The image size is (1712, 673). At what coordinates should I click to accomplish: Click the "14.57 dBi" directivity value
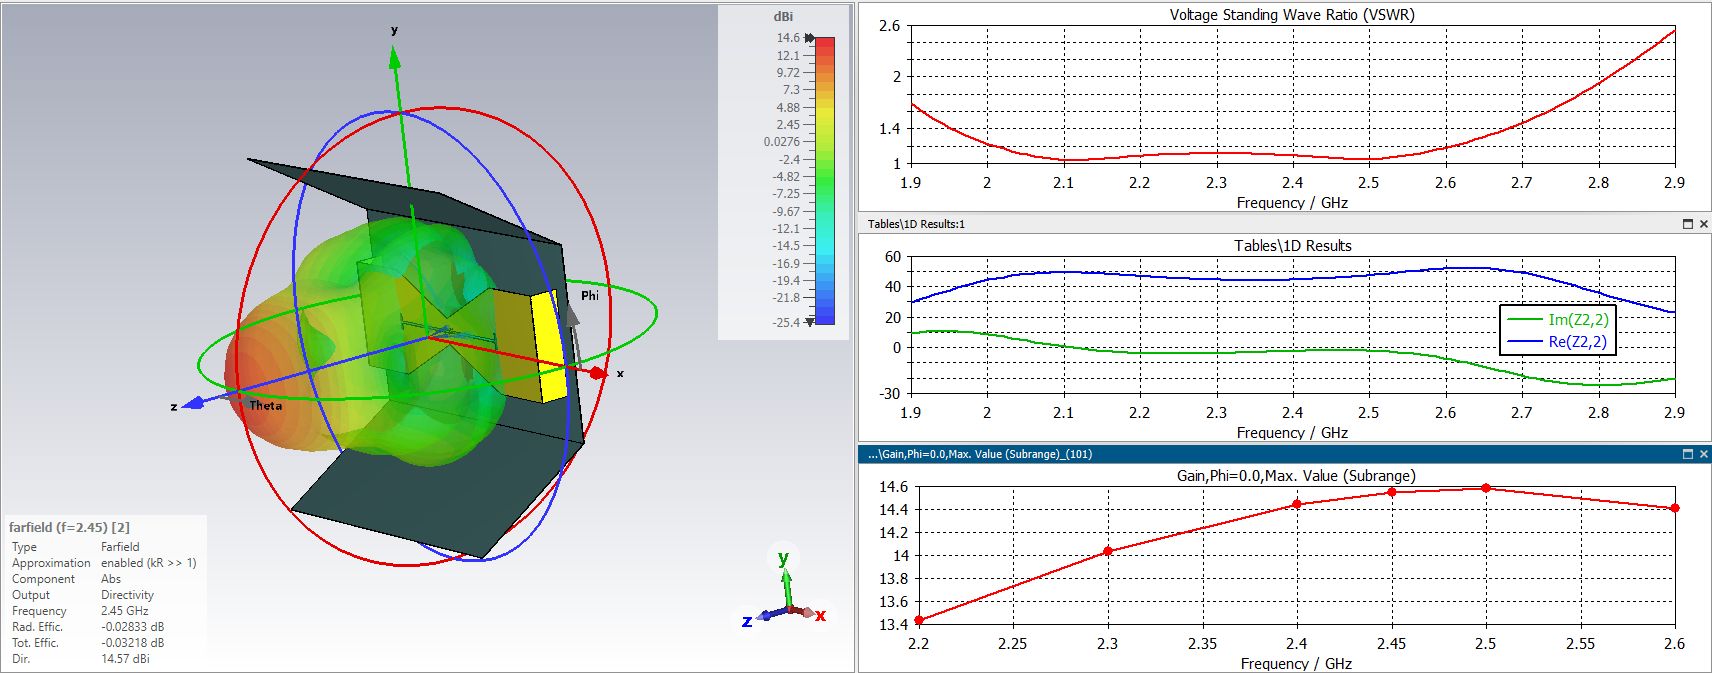click(x=125, y=659)
